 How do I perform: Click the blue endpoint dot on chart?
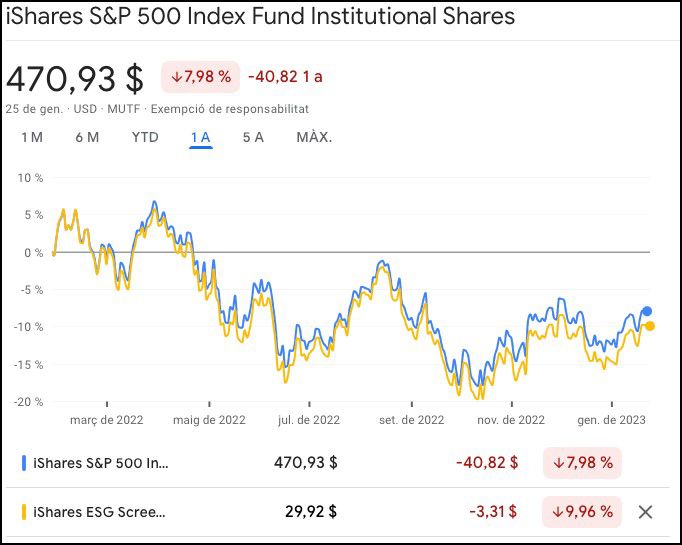point(648,311)
